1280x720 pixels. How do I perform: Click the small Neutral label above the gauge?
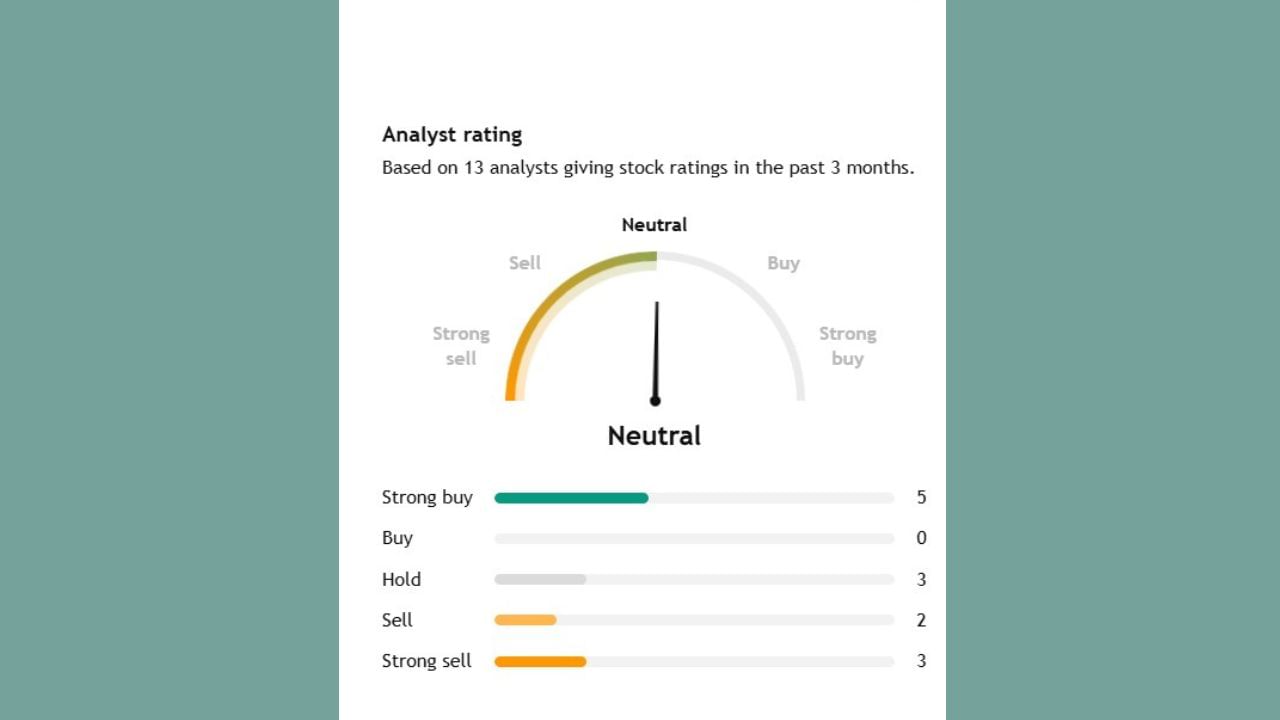(654, 225)
